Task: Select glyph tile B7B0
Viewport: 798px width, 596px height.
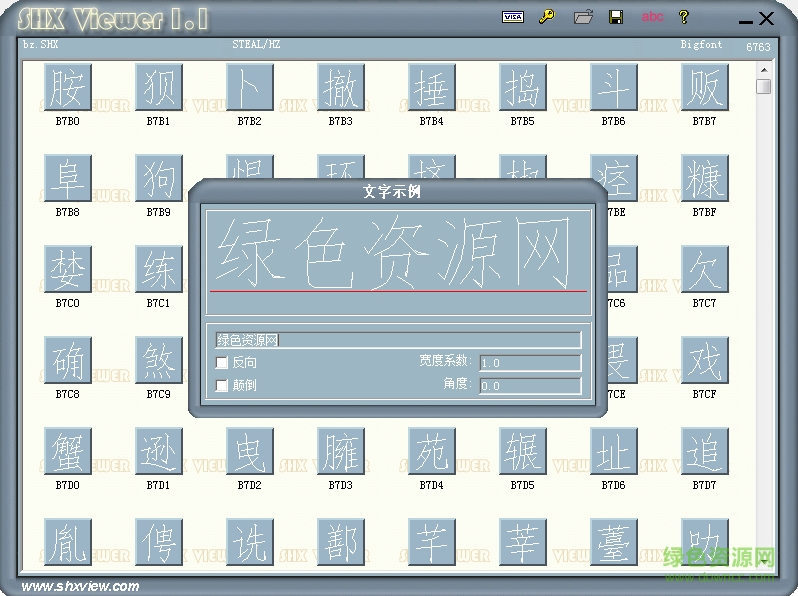Action: 68,87
